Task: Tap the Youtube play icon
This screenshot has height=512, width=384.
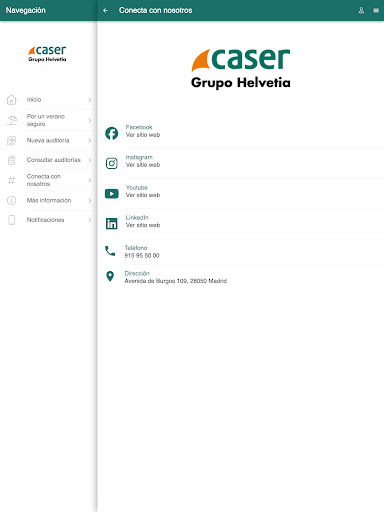Action: (x=112, y=194)
